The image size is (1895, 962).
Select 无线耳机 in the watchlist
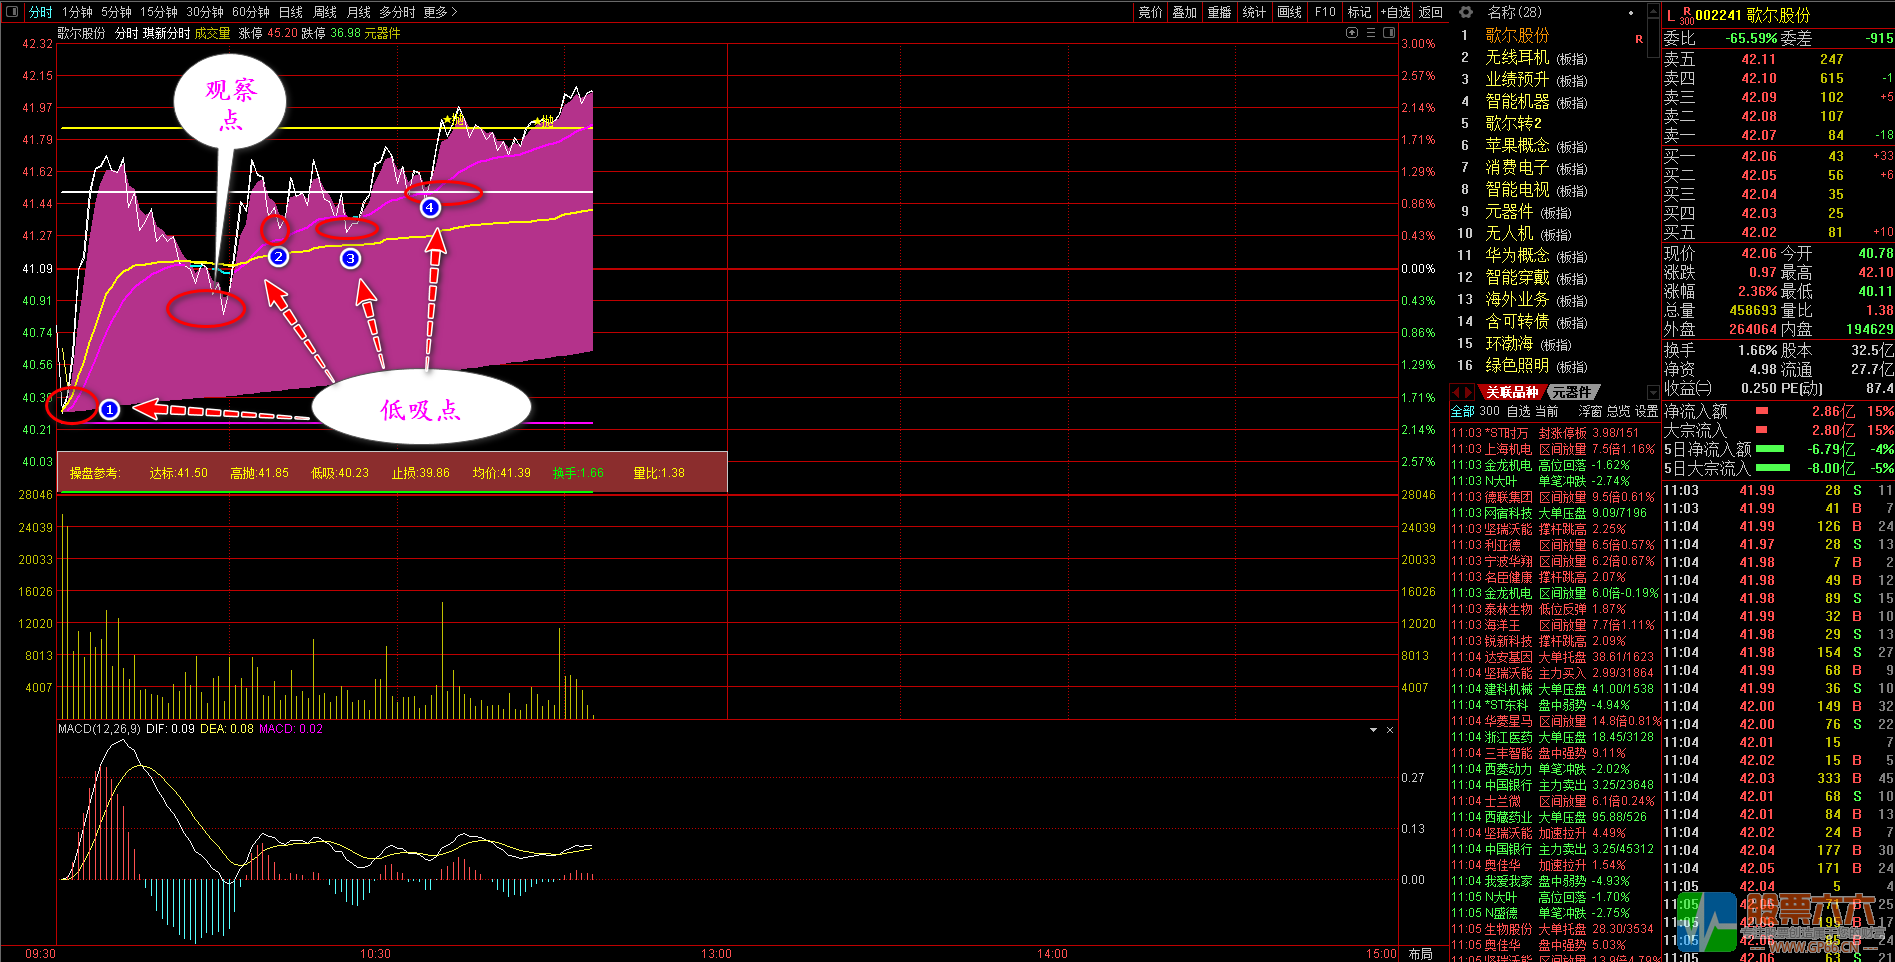point(1517,58)
